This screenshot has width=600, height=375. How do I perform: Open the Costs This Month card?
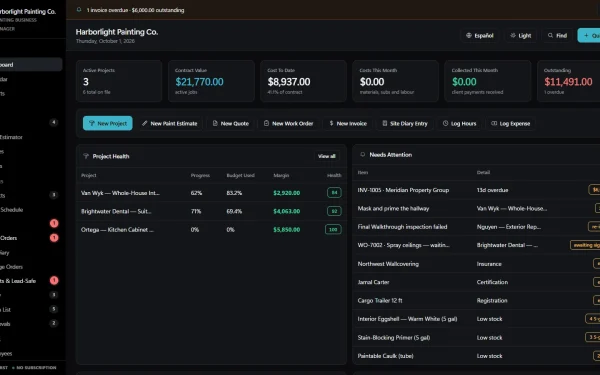[x=395, y=81]
